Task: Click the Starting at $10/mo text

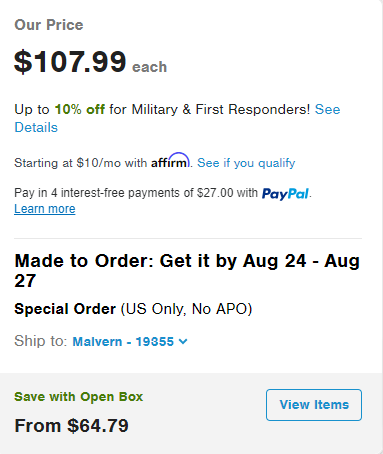Action: (x=67, y=163)
